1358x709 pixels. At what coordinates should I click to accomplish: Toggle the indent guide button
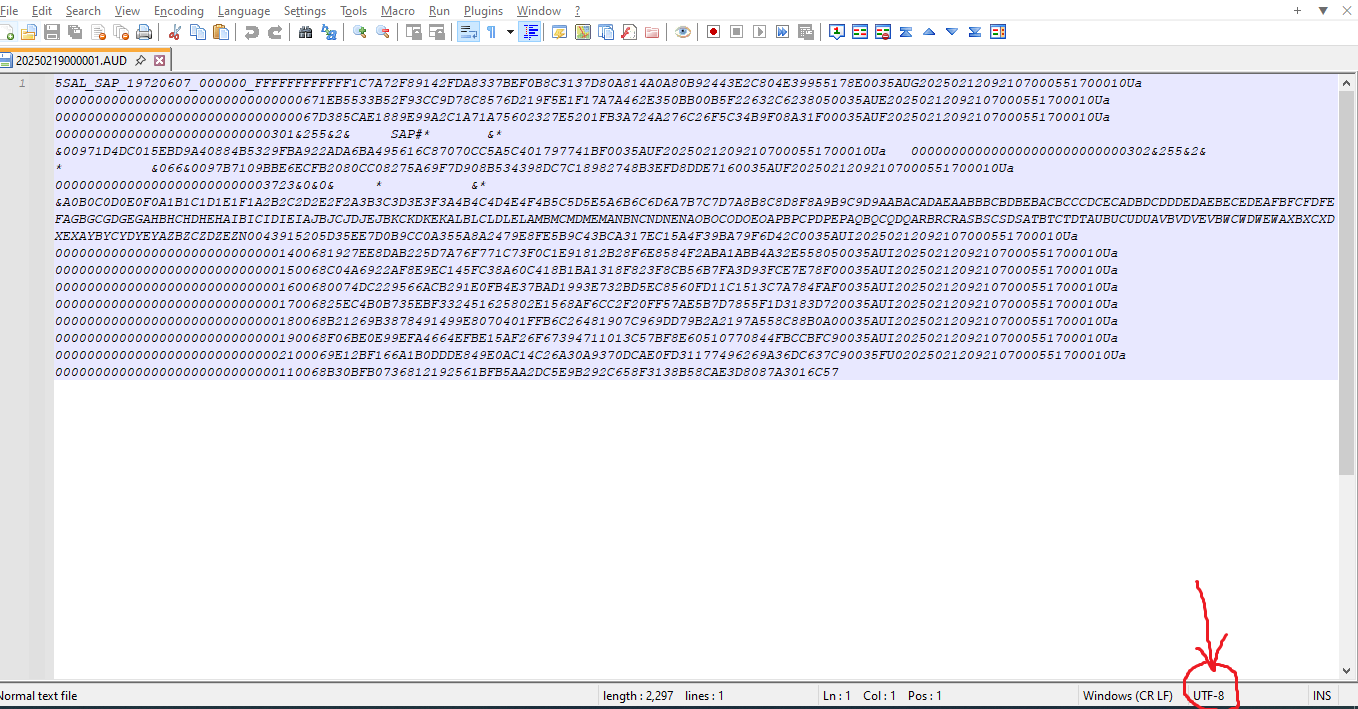530,32
